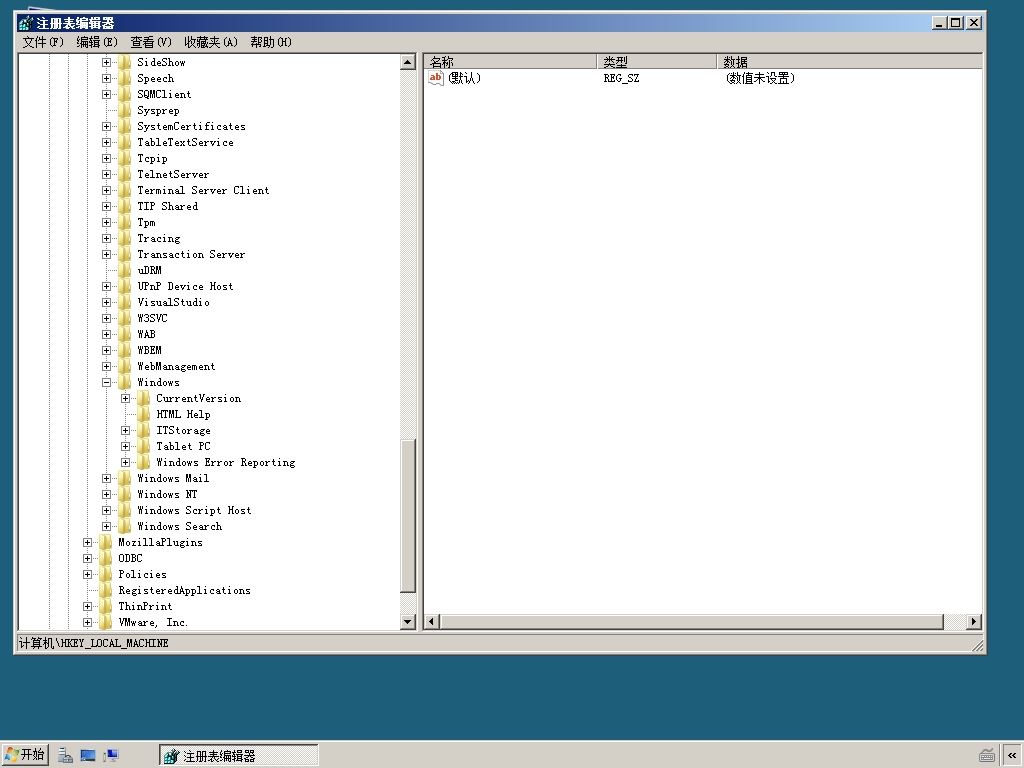
Task: Expand the Policies registry key
Action: [88, 575]
